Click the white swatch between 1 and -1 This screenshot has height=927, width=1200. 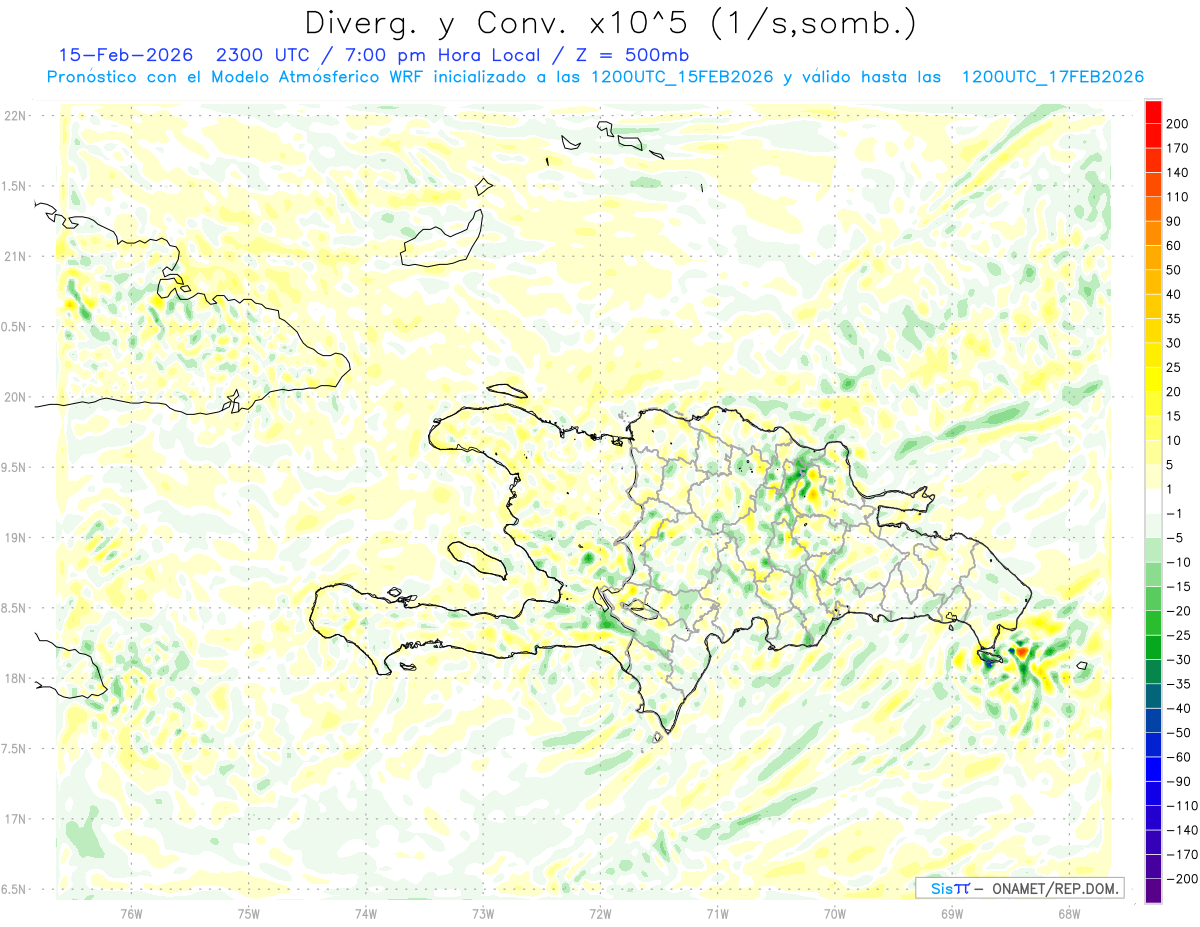tap(1153, 501)
